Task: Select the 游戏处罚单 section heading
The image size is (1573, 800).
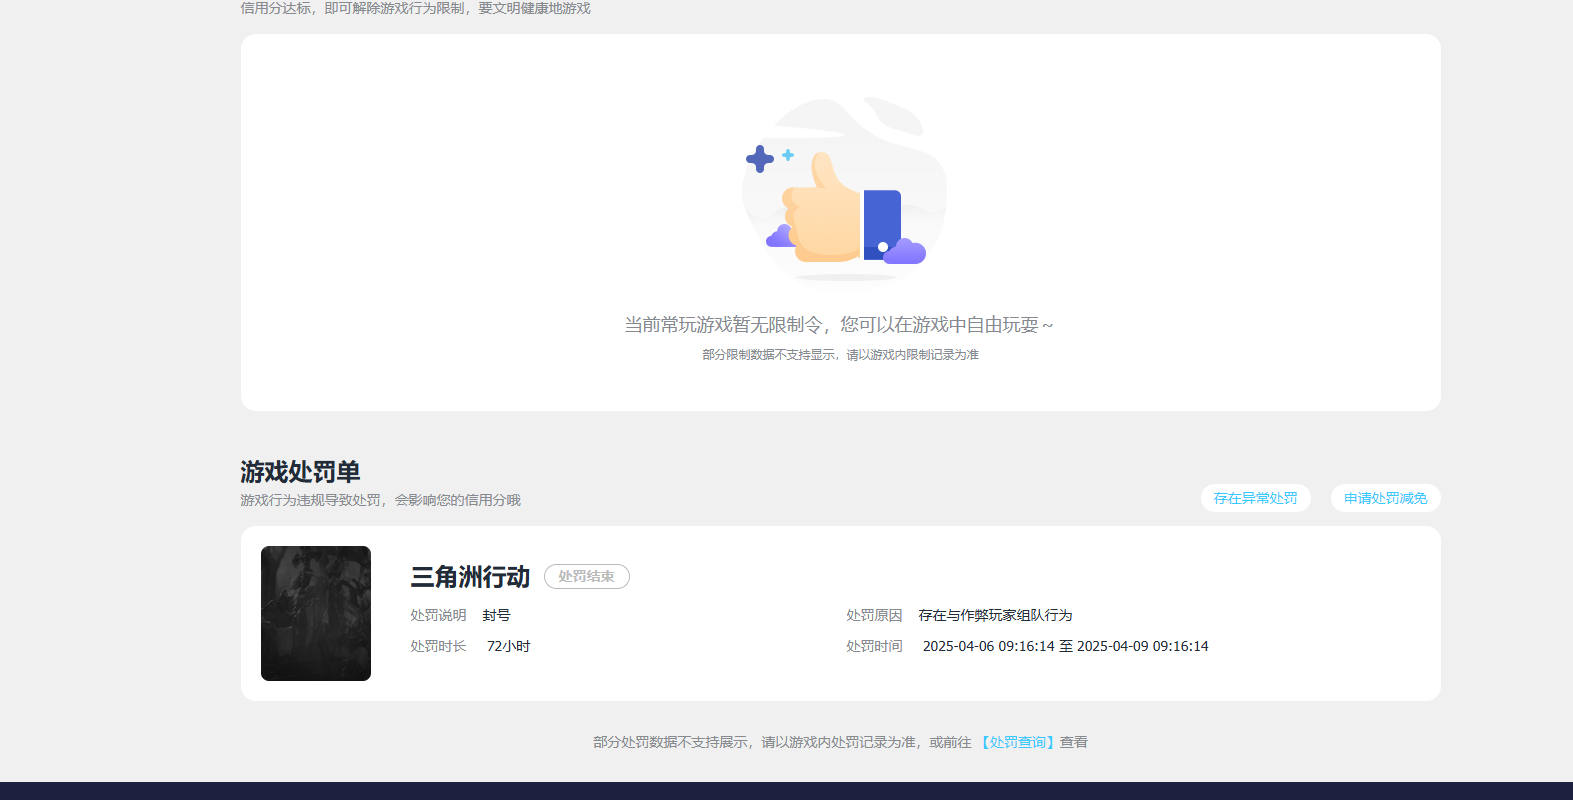Action: coord(300,471)
